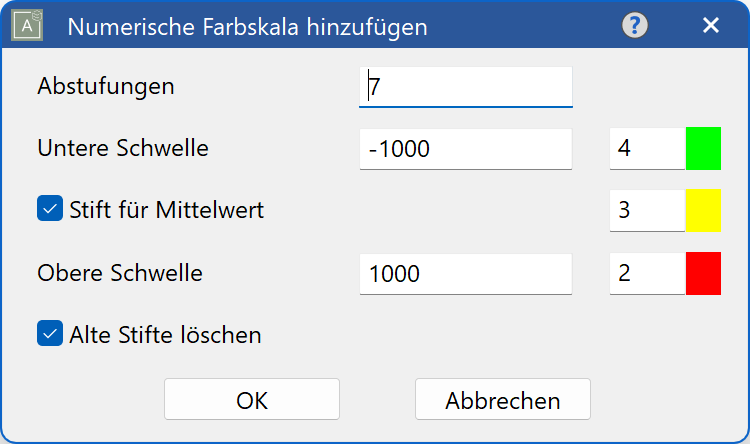Click the application icon in the title bar
Image resolution: width=750 pixels, height=444 pixels.
[27, 25]
